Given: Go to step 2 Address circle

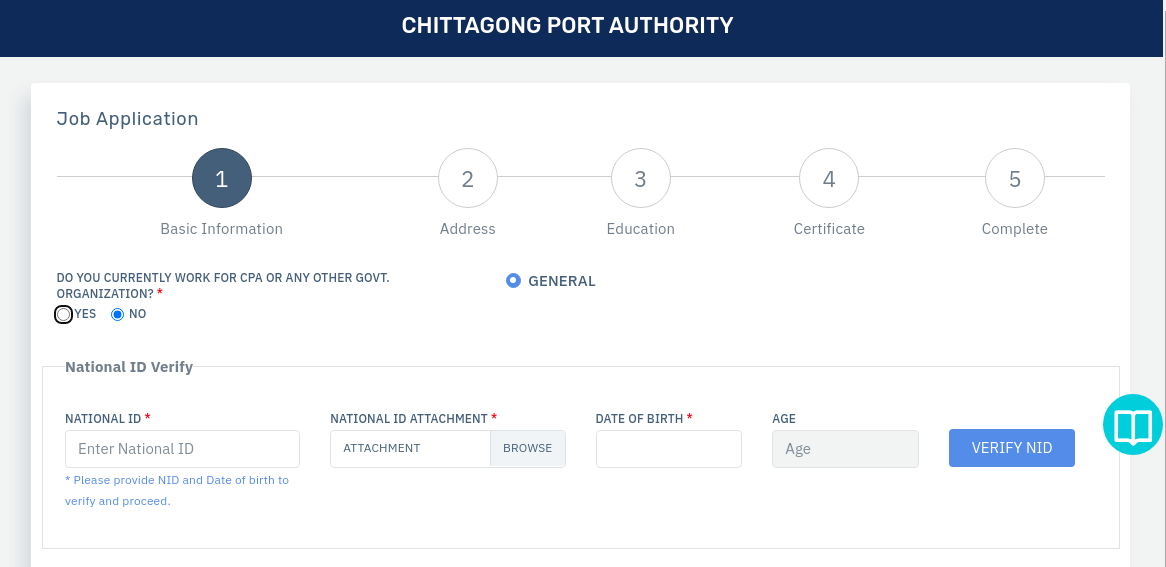Looking at the screenshot, I should point(468,178).
